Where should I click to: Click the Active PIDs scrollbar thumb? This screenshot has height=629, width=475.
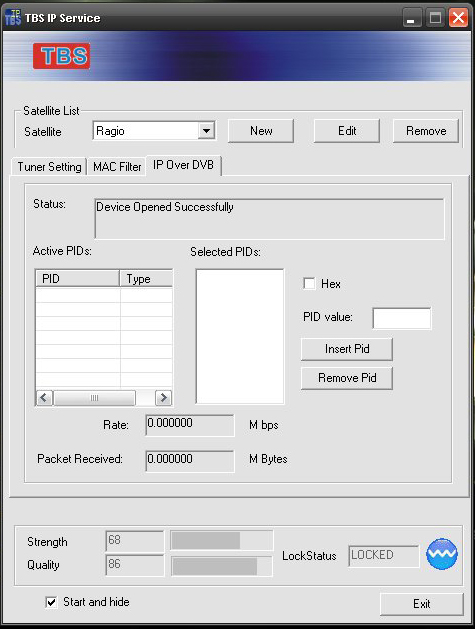tap(94, 398)
